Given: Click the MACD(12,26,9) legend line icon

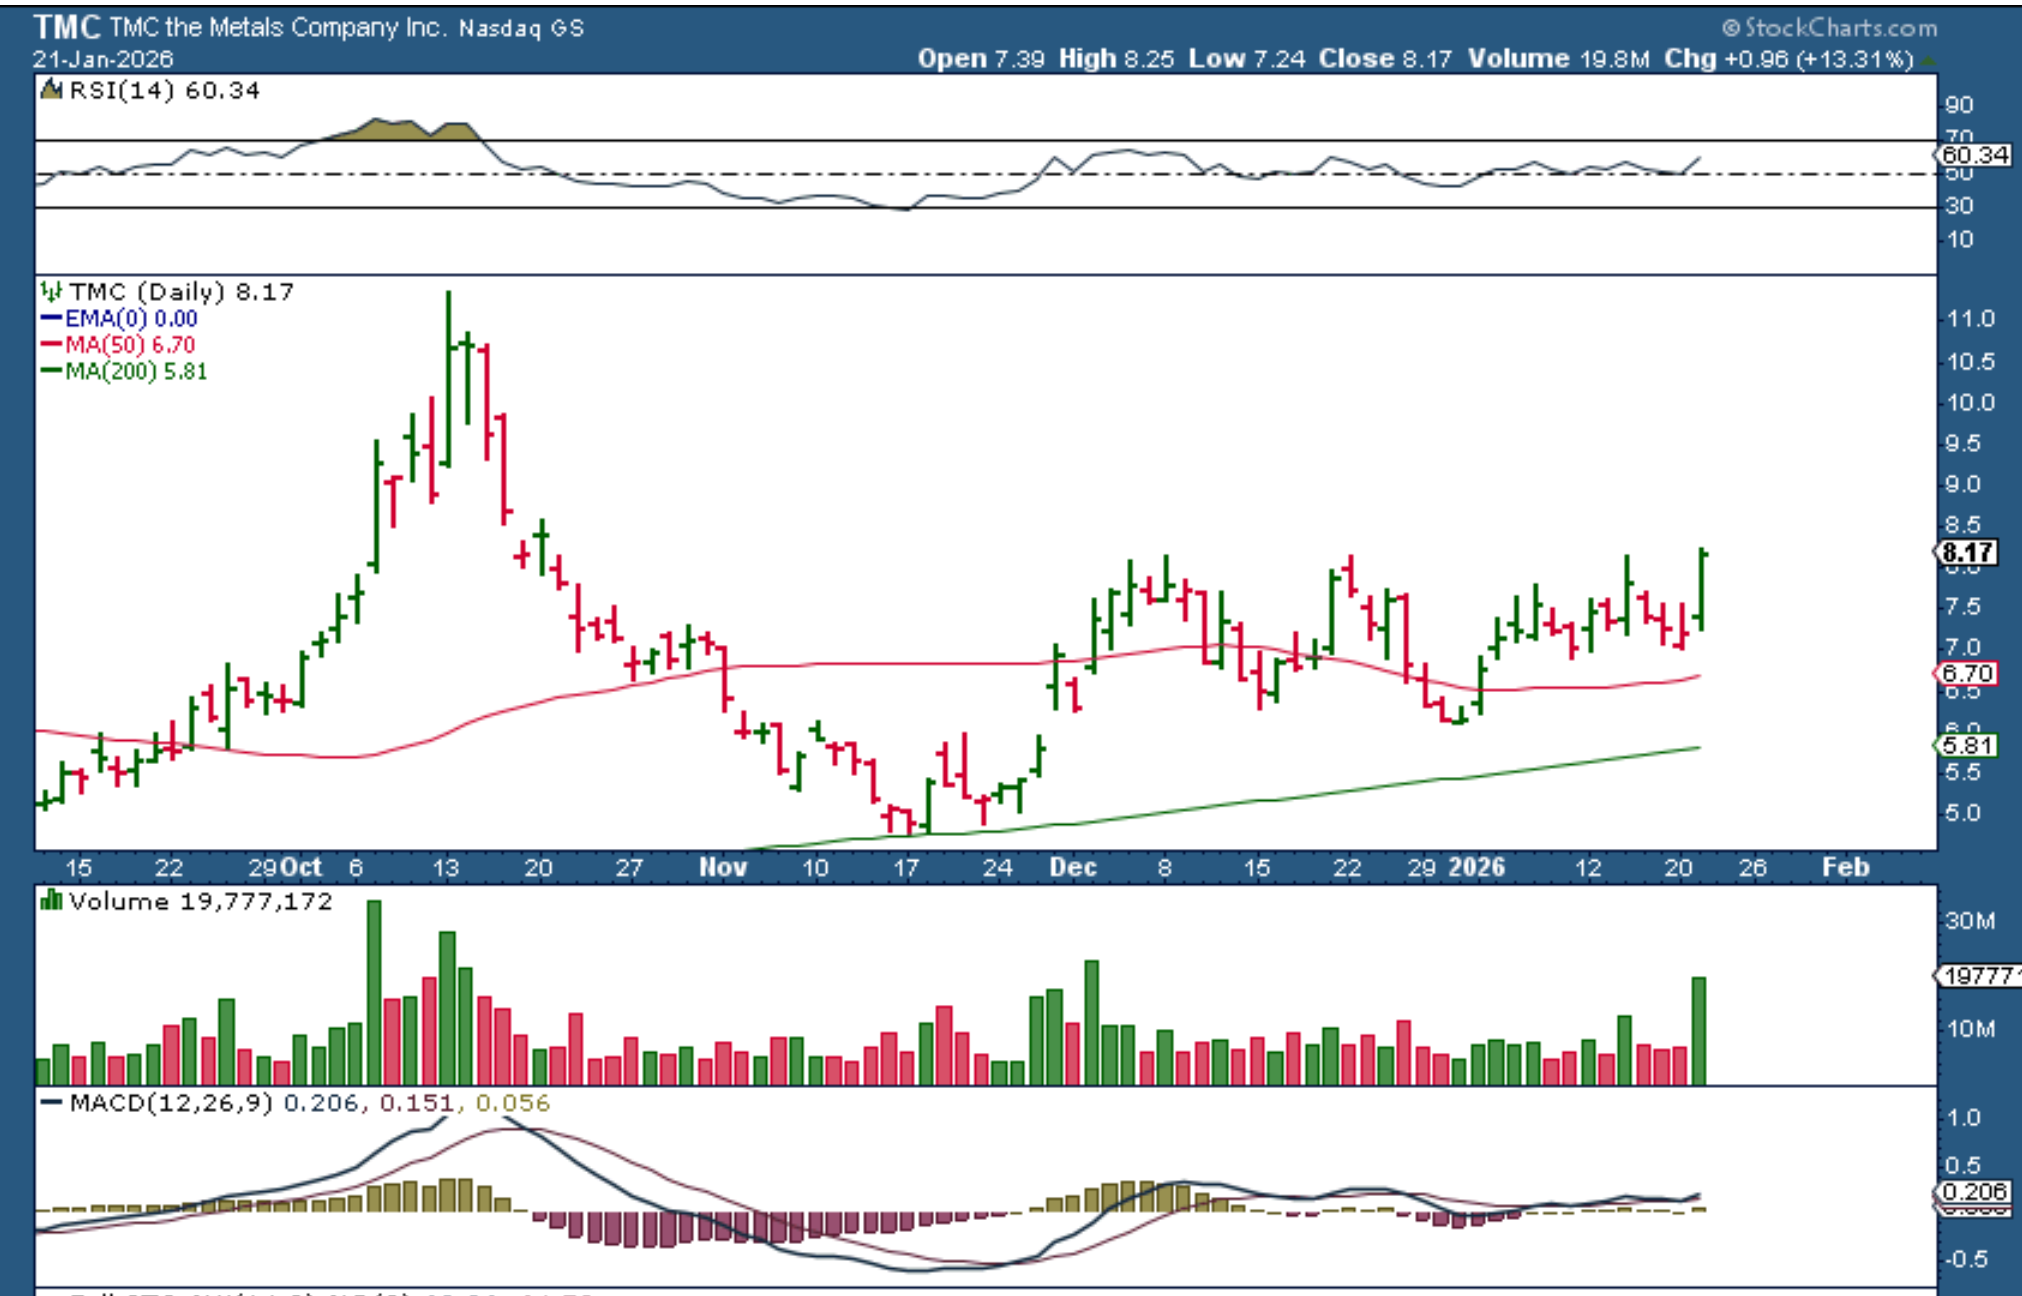Looking at the screenshot, I should [x=52, y=1103].
